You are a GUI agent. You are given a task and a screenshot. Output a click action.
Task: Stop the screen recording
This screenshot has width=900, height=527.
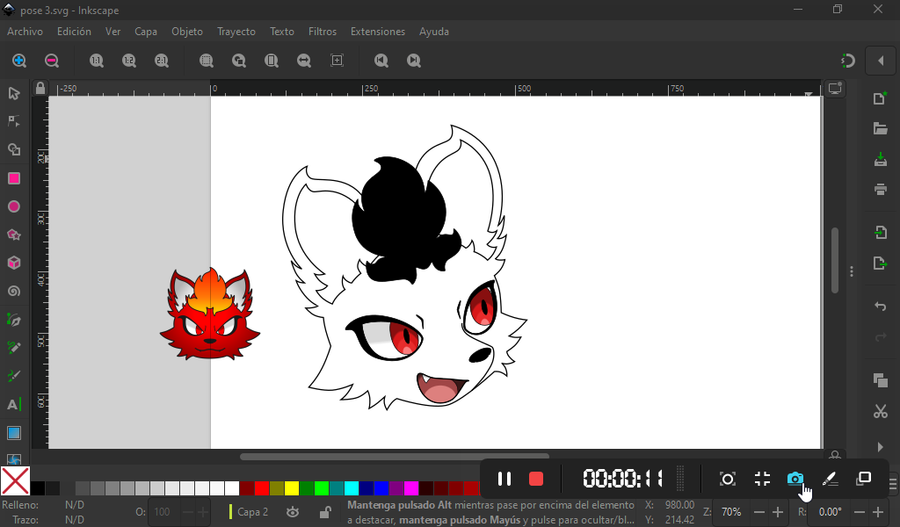pos(536,479)
